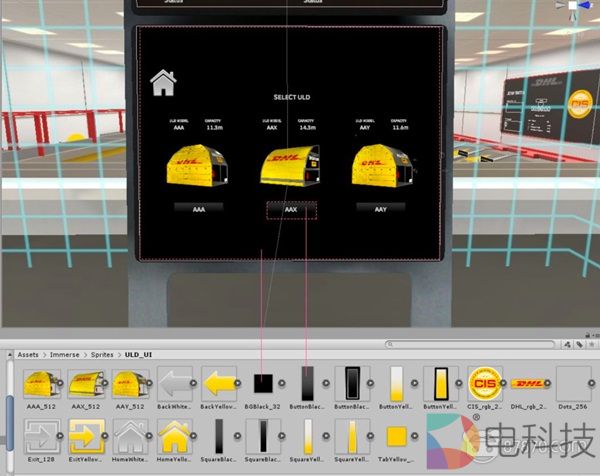Select the AAA_512 sprite asset

click(37, 382)
